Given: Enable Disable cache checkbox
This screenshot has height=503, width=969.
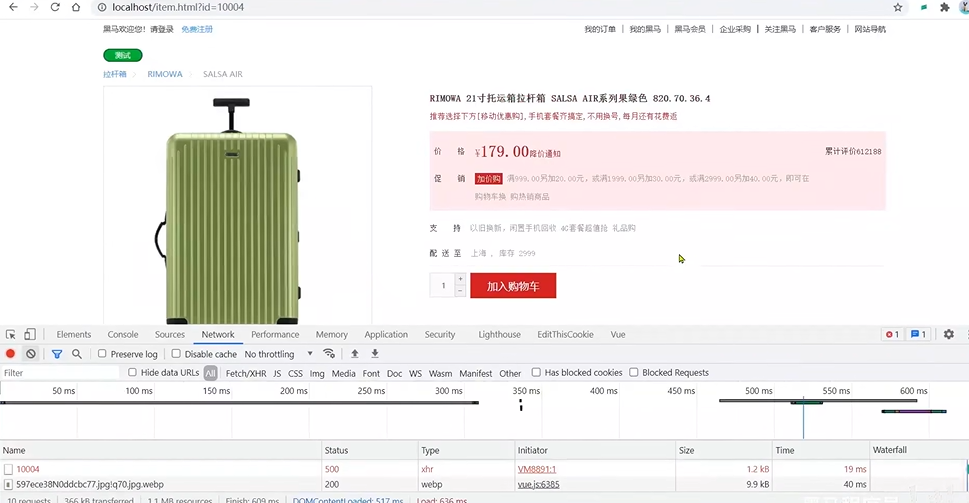Looking at the screenshot, I should point(176,353).
